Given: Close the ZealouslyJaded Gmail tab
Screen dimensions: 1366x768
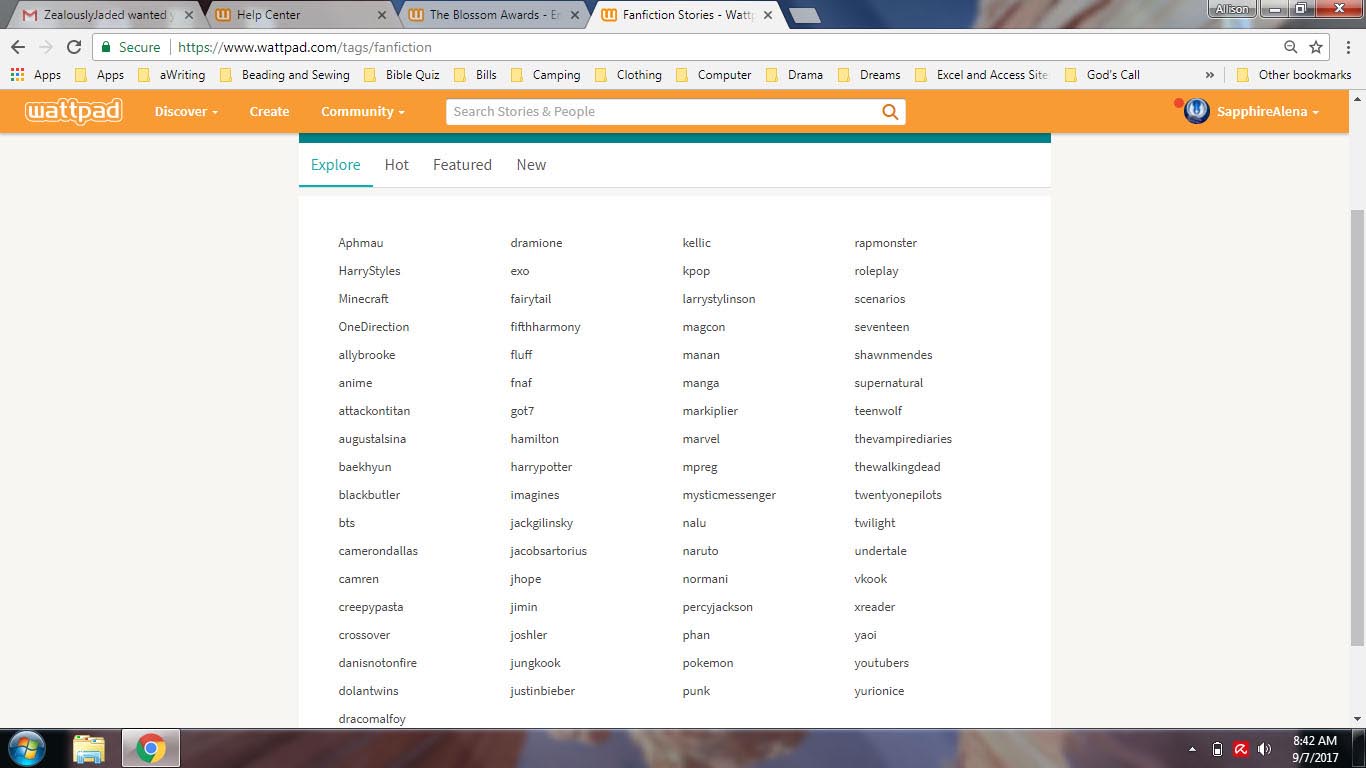Looking at the screenshot, I should pos(189,15).
